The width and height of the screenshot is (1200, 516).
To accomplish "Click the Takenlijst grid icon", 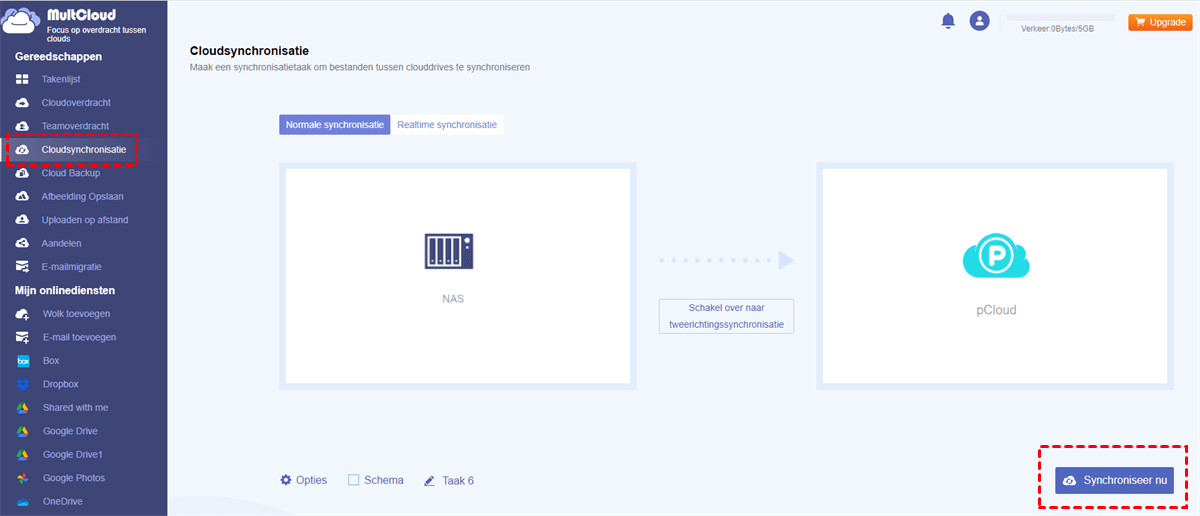I will click(22, 79).
